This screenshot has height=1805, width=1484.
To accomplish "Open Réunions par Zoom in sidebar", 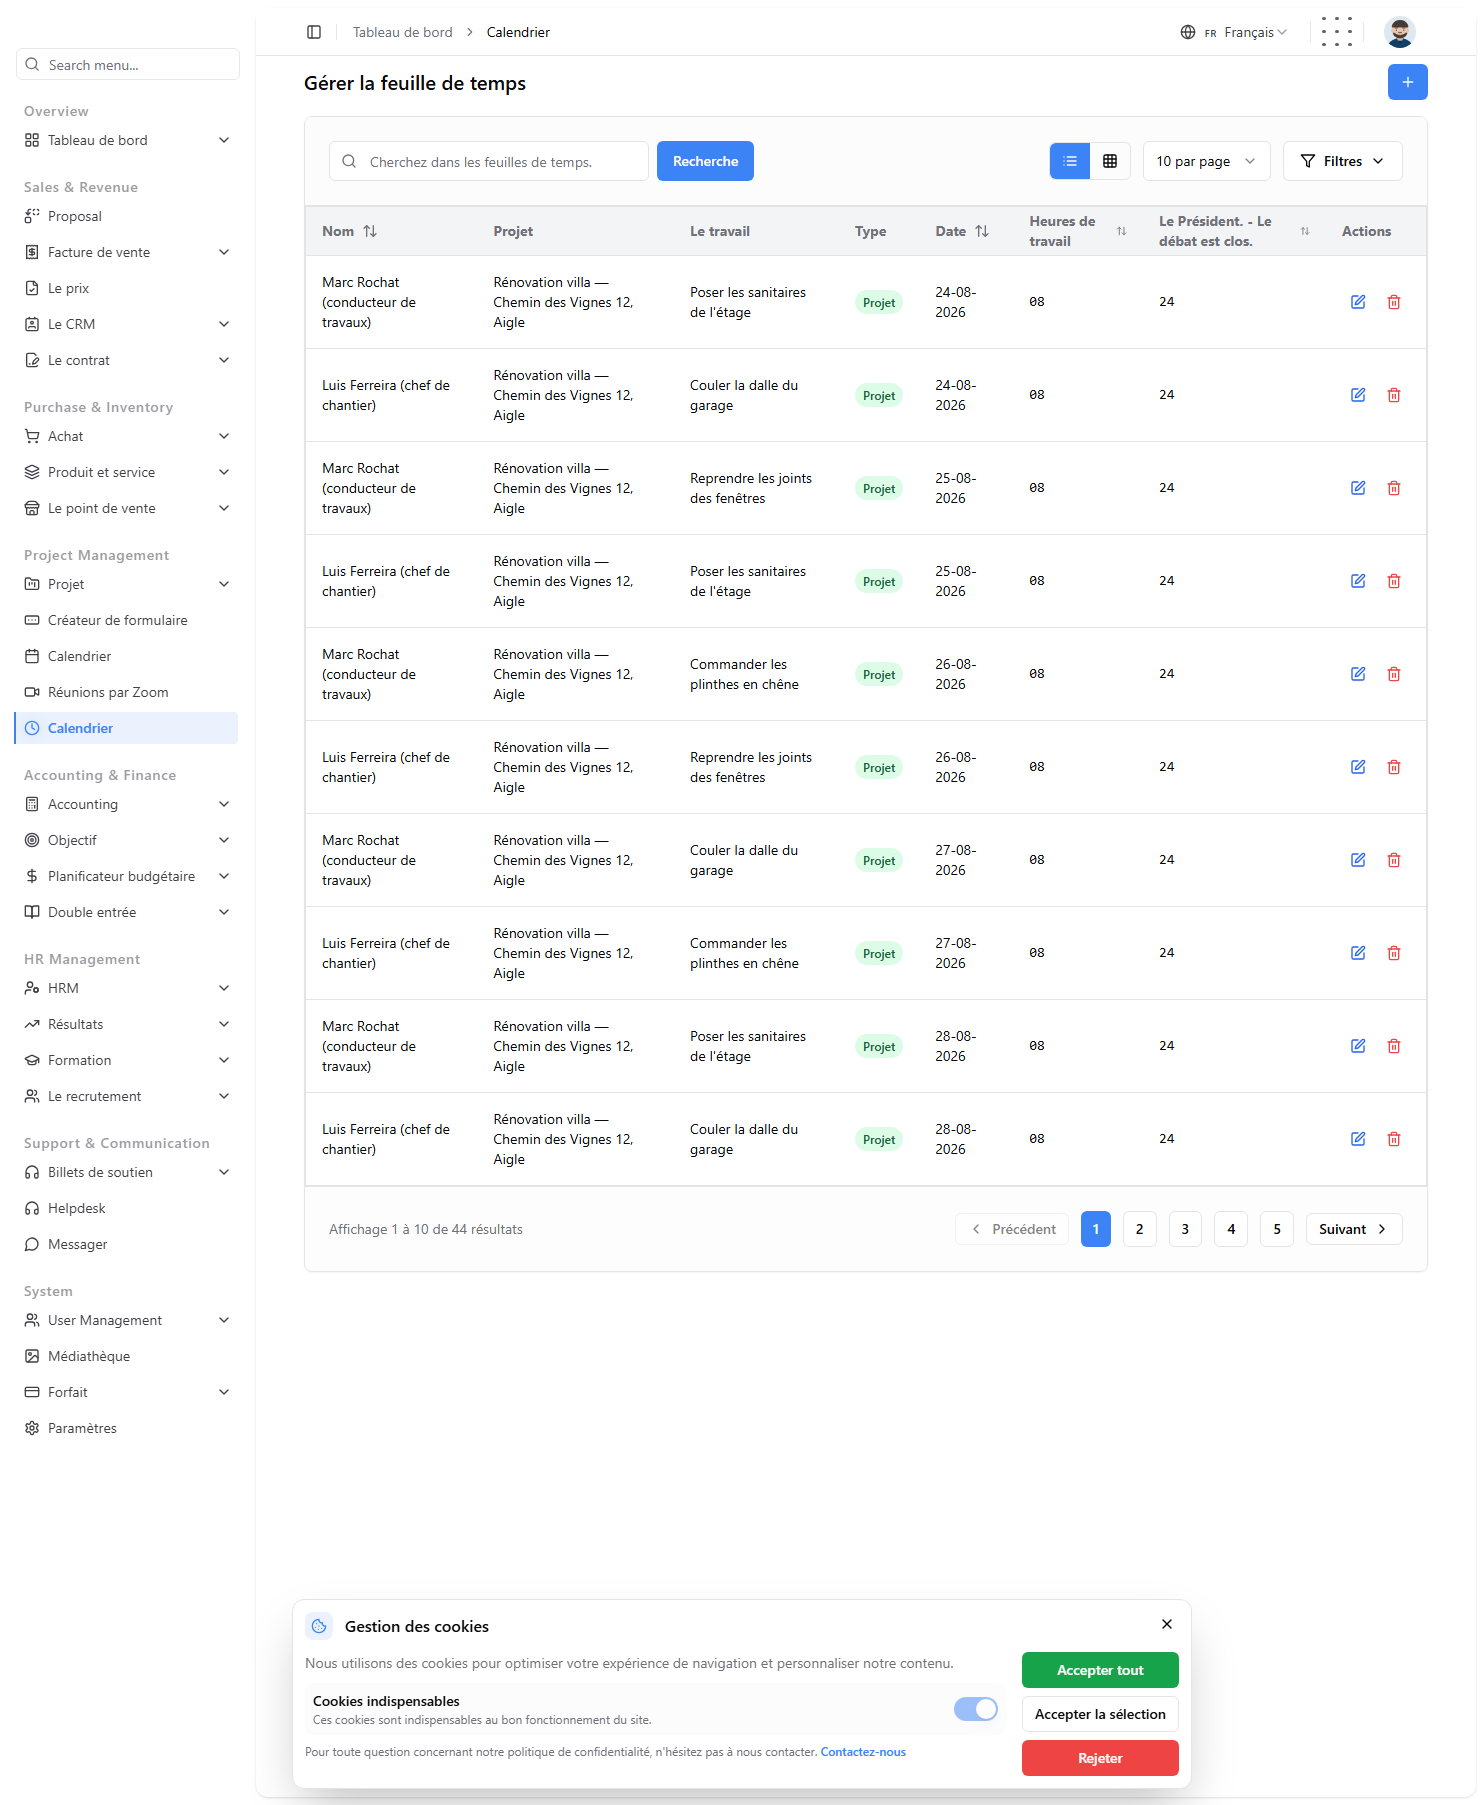I will point(127,692).
